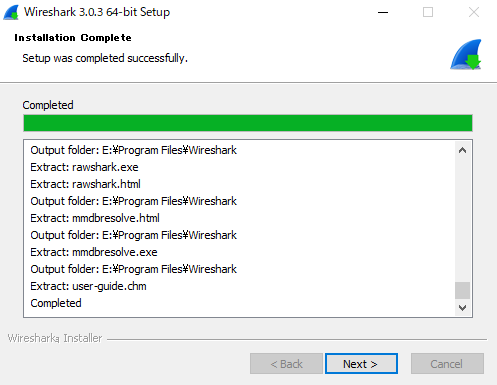
Task: Select the 'Extract: mmdbresolve.html' log line
Action: tap(95, 218)
